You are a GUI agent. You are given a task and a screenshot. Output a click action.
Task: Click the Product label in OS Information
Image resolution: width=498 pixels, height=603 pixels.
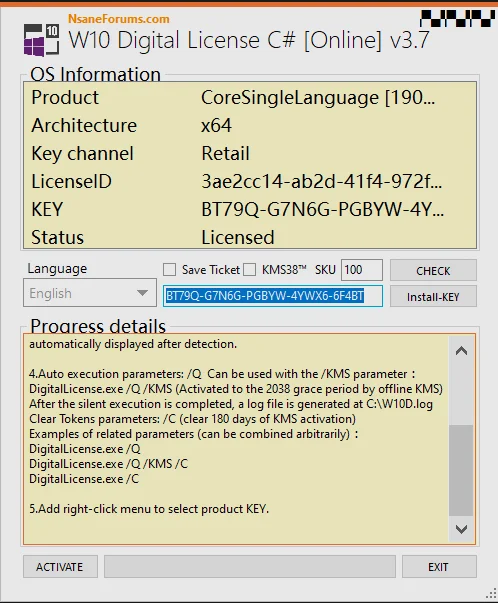65,97
